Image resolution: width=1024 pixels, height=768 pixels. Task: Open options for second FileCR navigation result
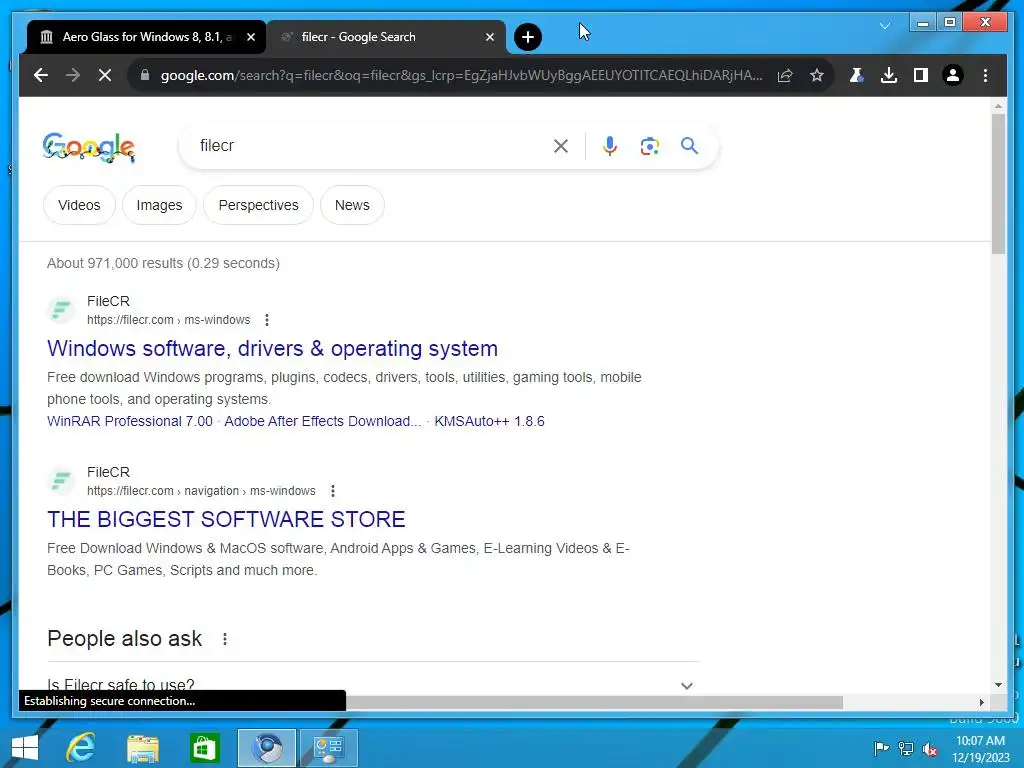point(332,491)
